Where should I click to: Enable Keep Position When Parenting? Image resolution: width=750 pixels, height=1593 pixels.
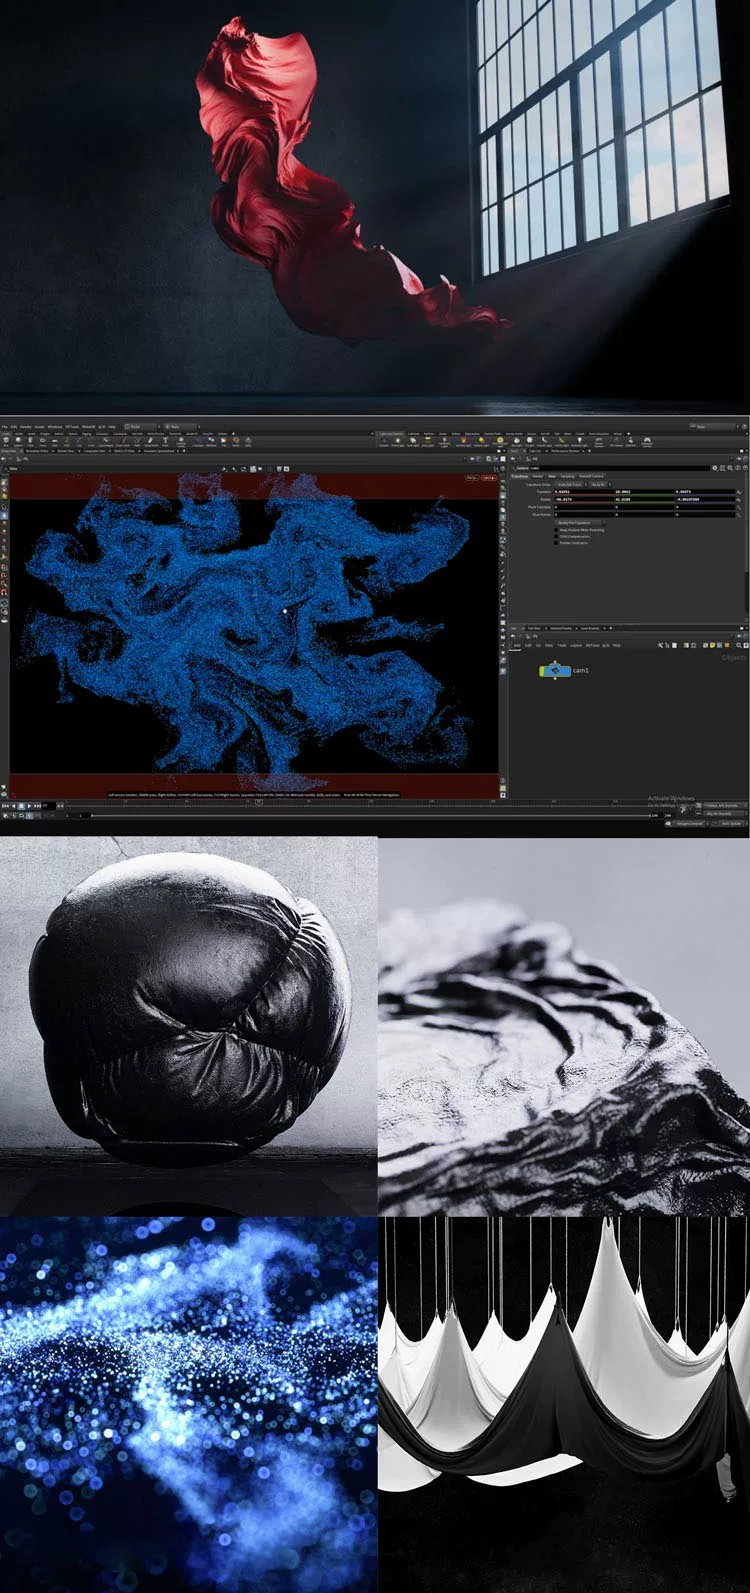coord(556,530)
